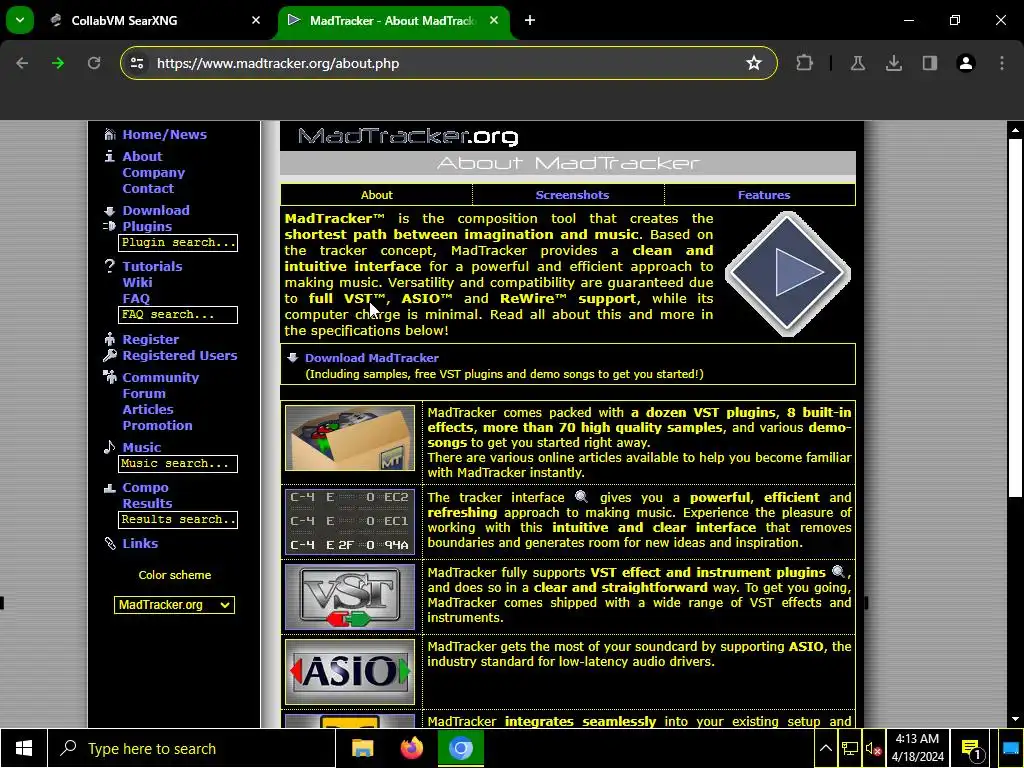Open the FAQ link

(x=136, y=298)
